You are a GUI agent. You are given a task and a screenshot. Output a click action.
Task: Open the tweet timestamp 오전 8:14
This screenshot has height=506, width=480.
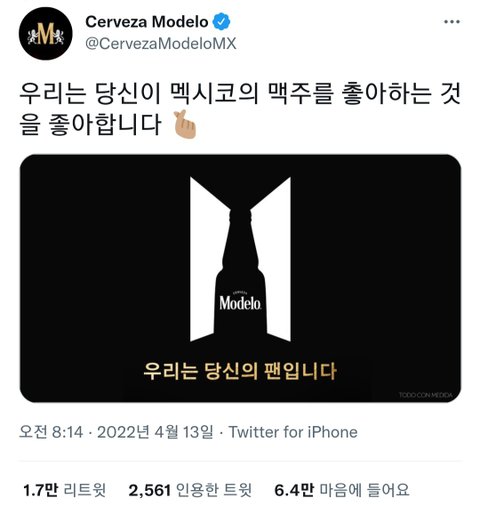pos(51,432)
